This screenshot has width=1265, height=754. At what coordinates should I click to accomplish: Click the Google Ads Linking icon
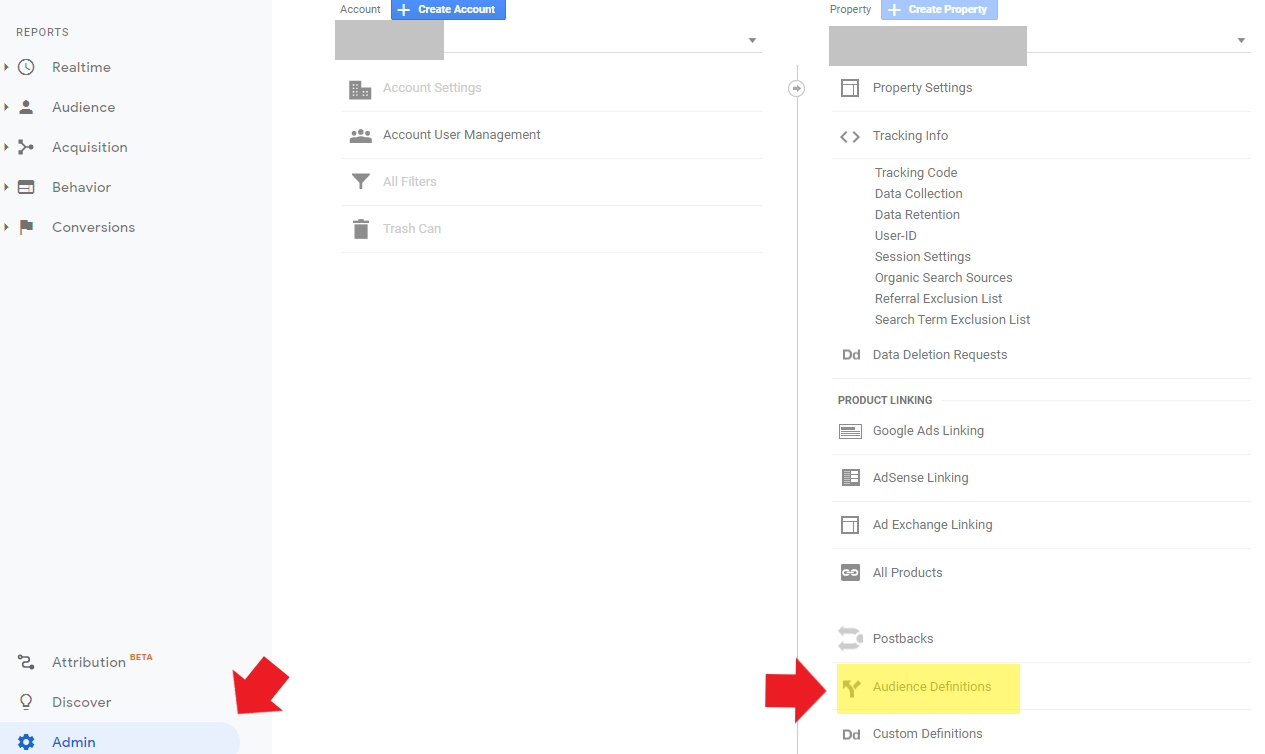pos(850,431)
